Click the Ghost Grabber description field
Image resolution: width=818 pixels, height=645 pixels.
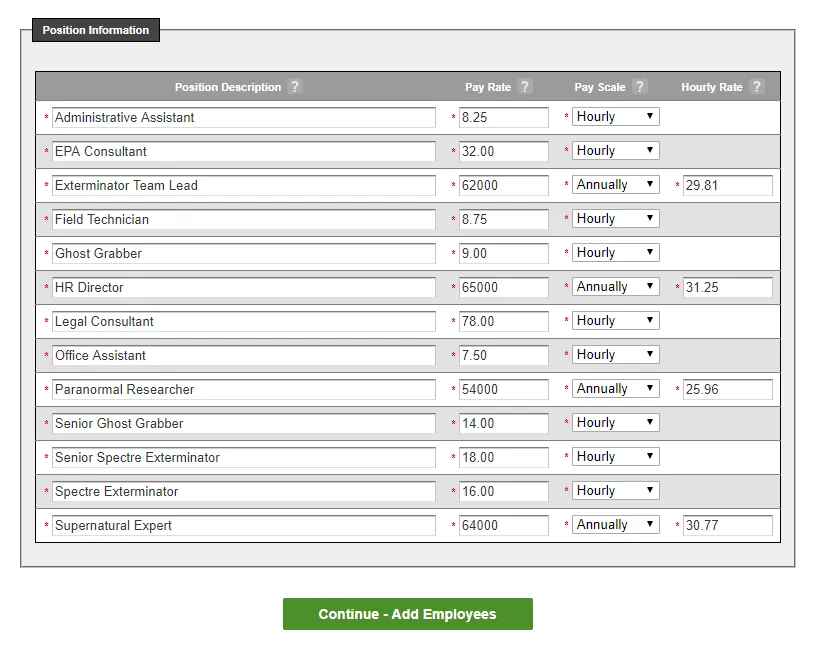[x=244, y=254]
